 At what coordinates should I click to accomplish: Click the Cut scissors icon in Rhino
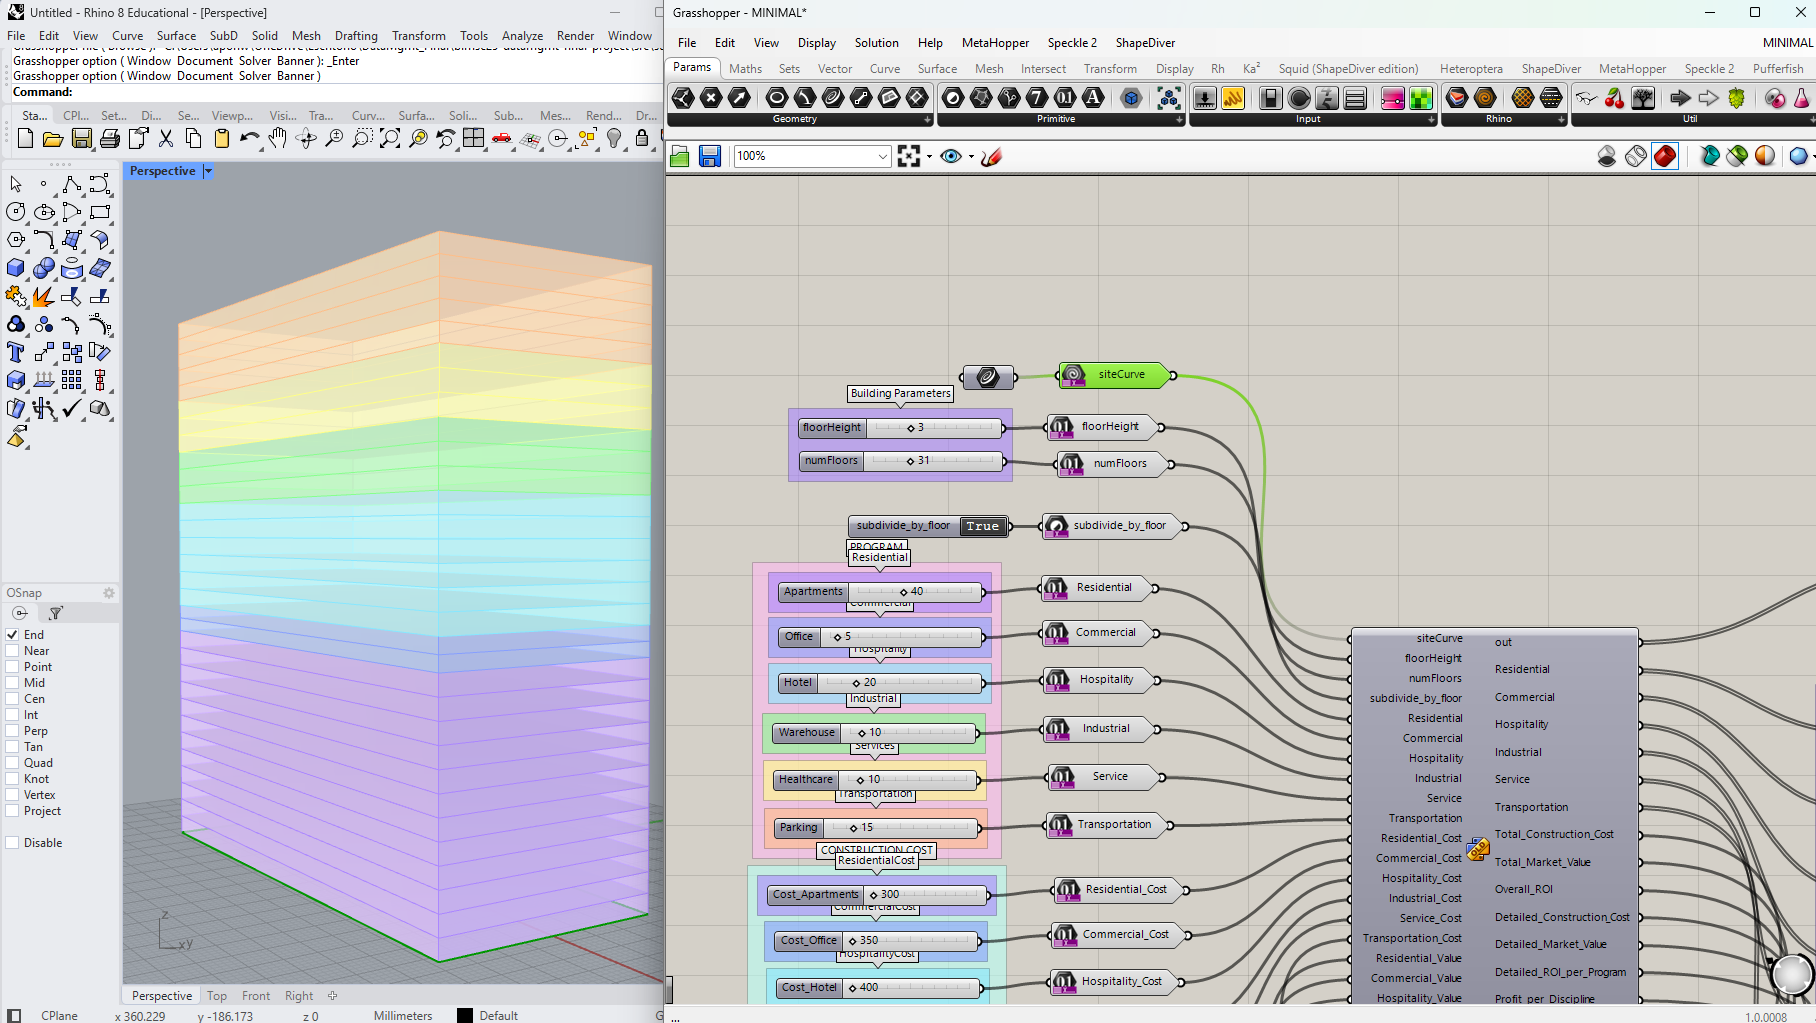tap(166, 139)
